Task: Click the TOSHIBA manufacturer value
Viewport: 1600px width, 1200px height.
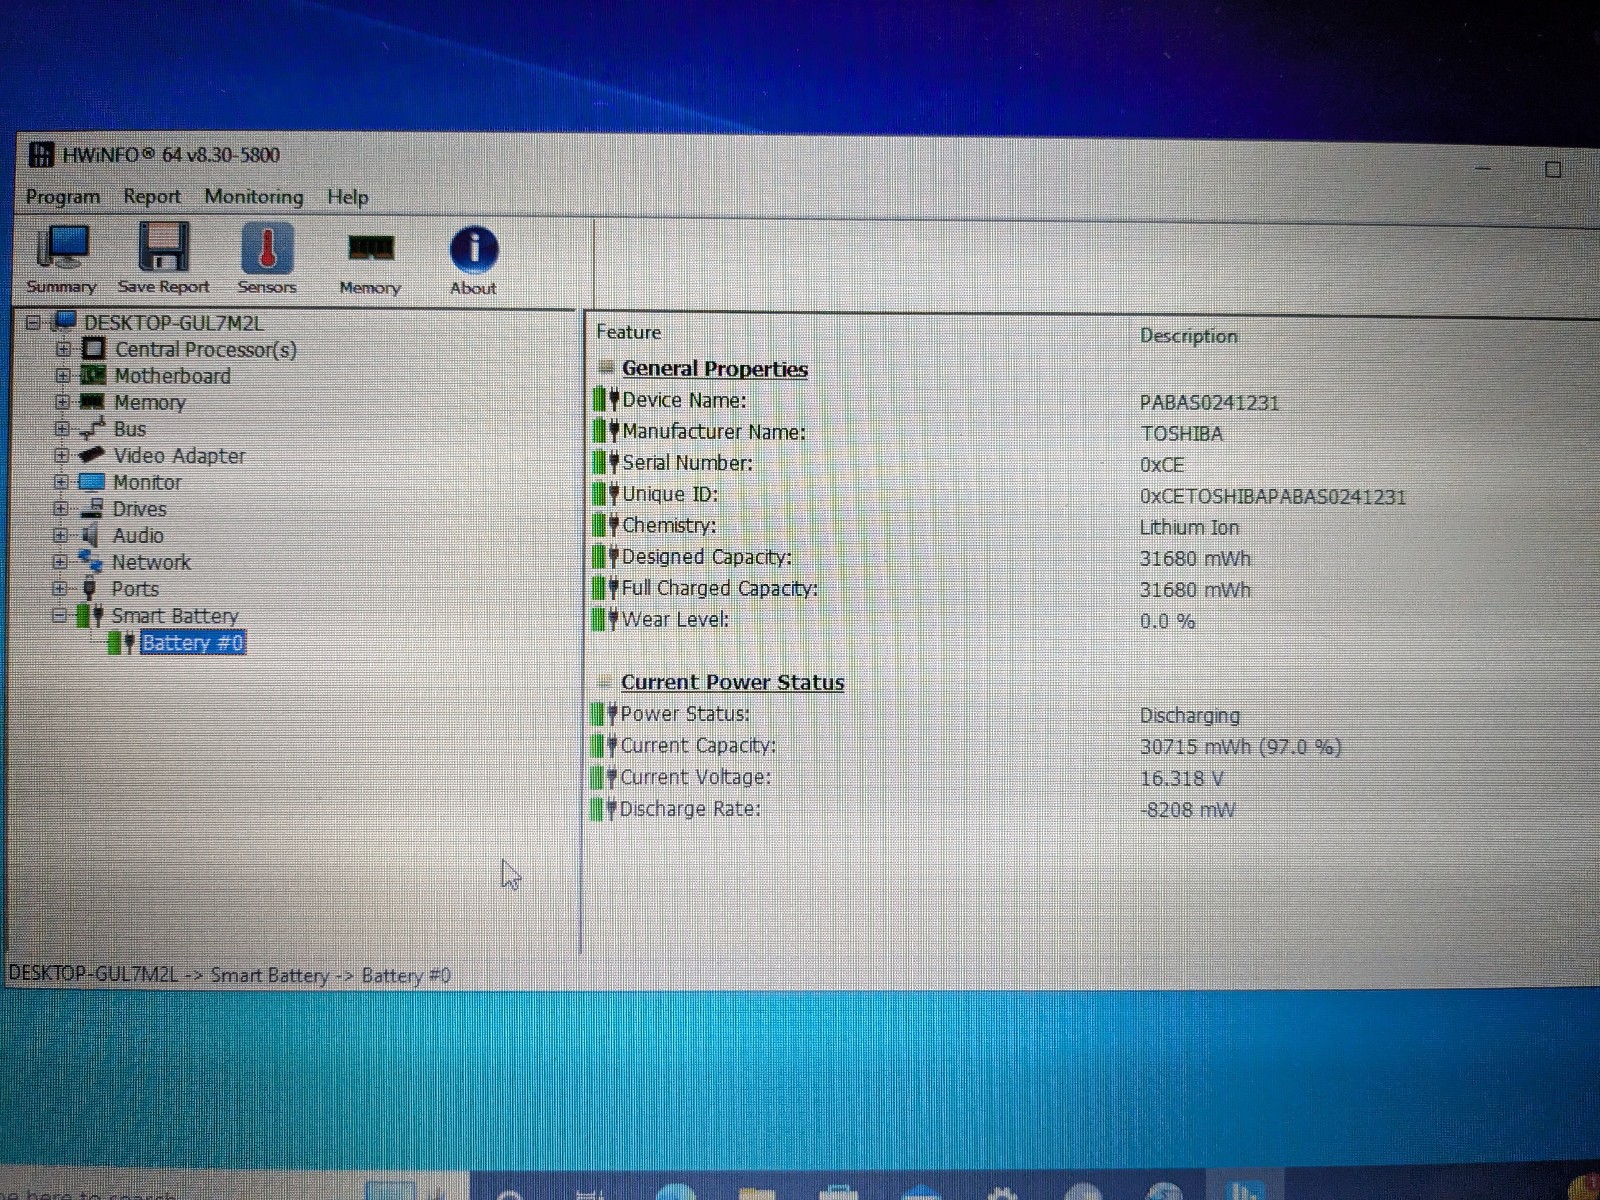Action: (x=1182, y=434)
